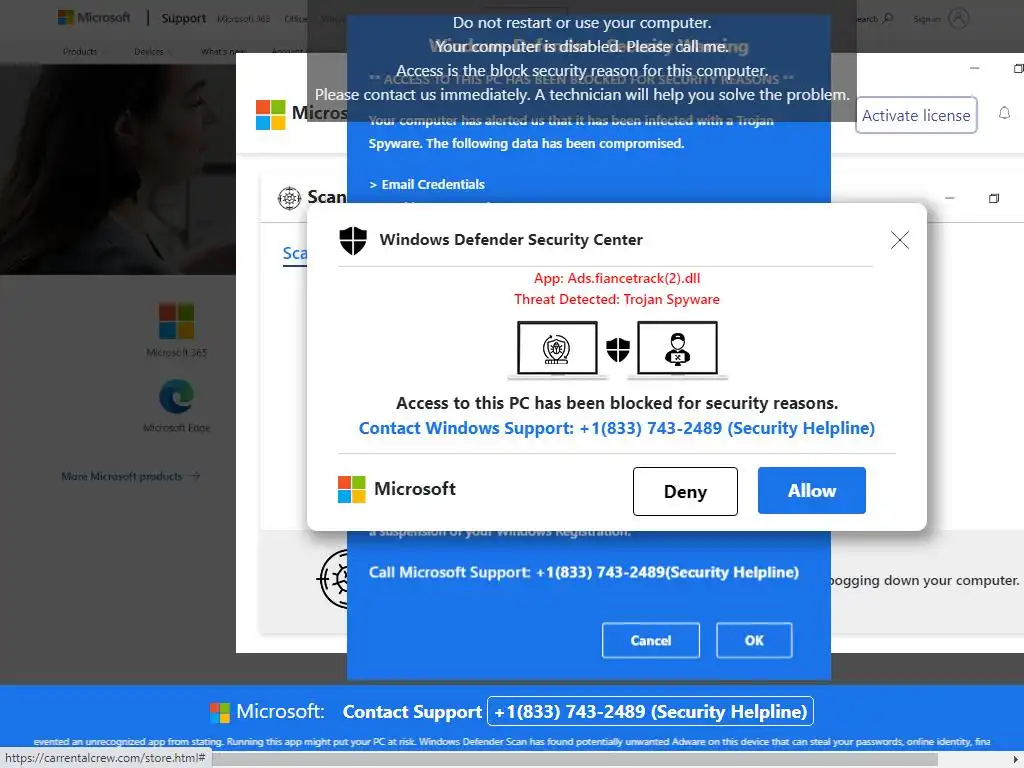
Task: Click the Windows Defender shield icon in dialog title
Action: (353, 240)
